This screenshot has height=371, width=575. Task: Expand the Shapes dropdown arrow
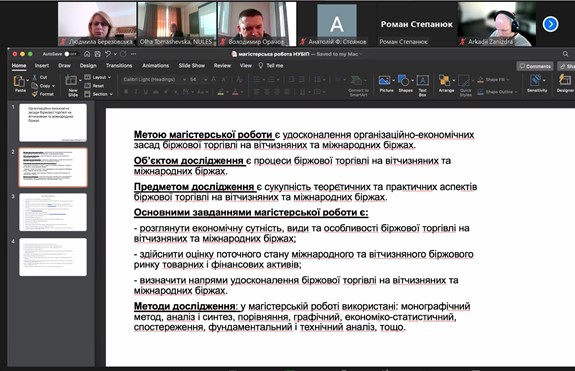413,80
